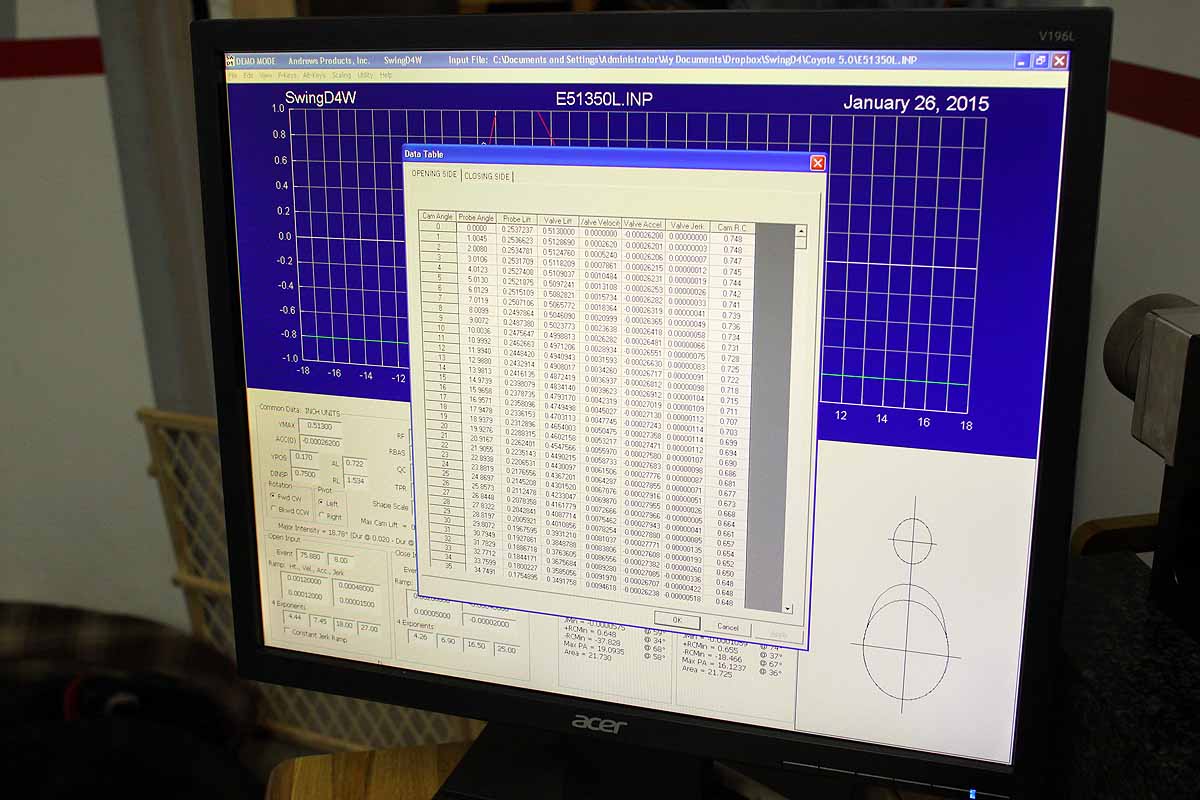Click the Open Input Event field 75.880
Screen dimensions: 1200x800
coord(311,556)
